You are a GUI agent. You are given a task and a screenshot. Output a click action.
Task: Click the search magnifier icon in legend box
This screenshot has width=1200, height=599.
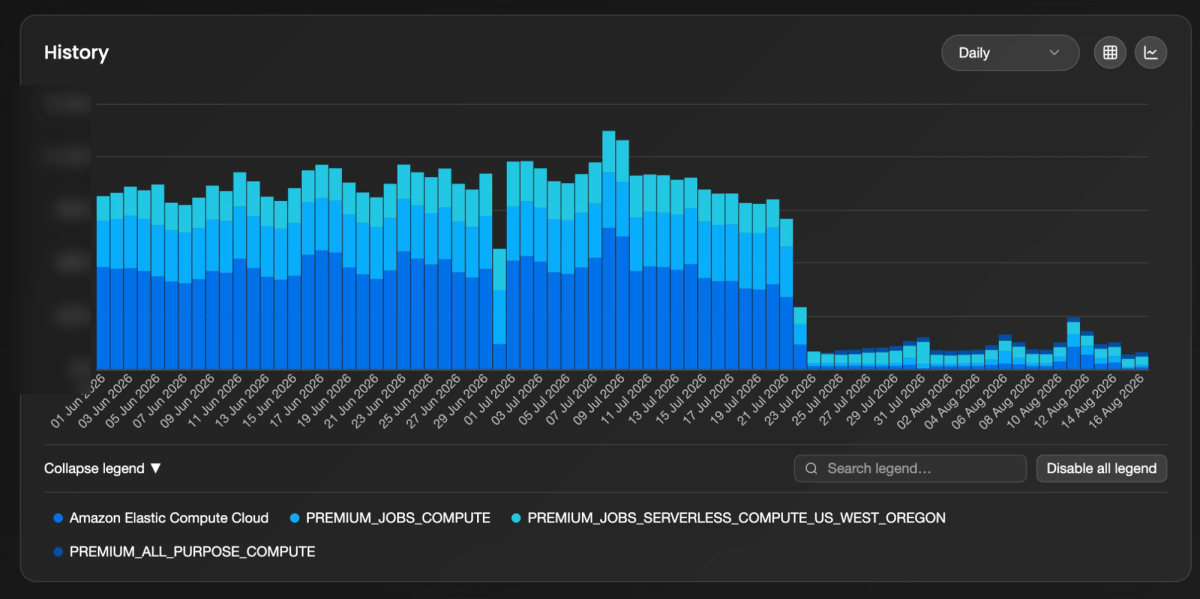811,468
